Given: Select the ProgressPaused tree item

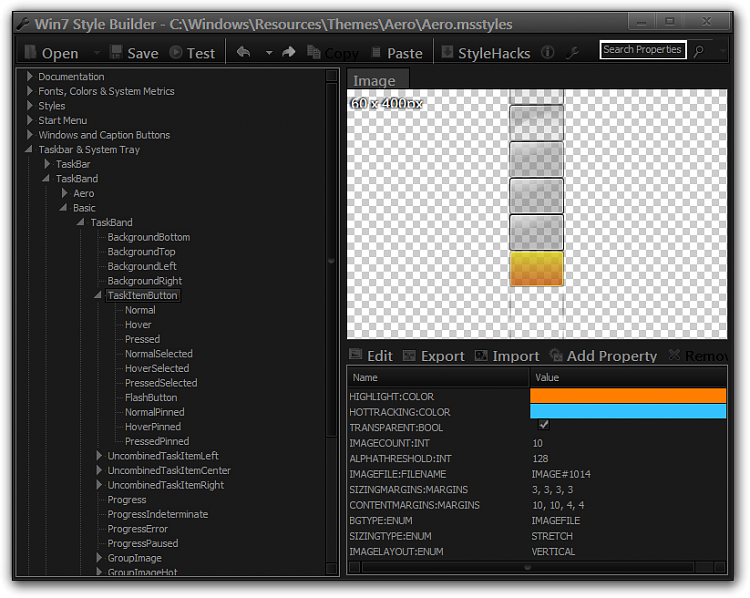Looking at the screenshot, I should (143, 543).
